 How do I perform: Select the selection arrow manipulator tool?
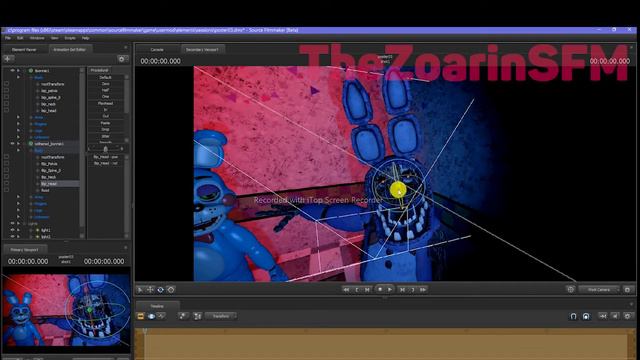[x=140, y=290]
